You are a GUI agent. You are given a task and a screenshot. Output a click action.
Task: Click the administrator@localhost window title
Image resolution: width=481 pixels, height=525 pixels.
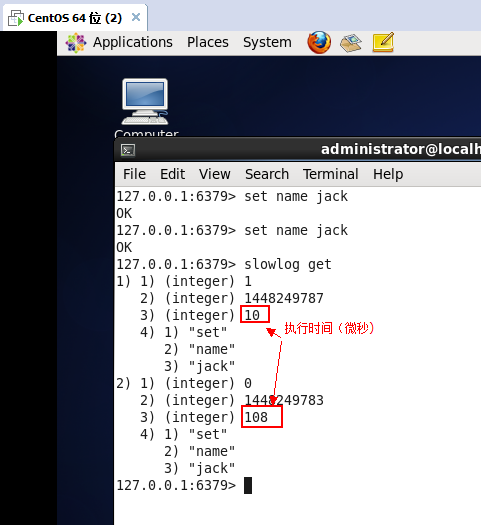(x=401, y=149)
